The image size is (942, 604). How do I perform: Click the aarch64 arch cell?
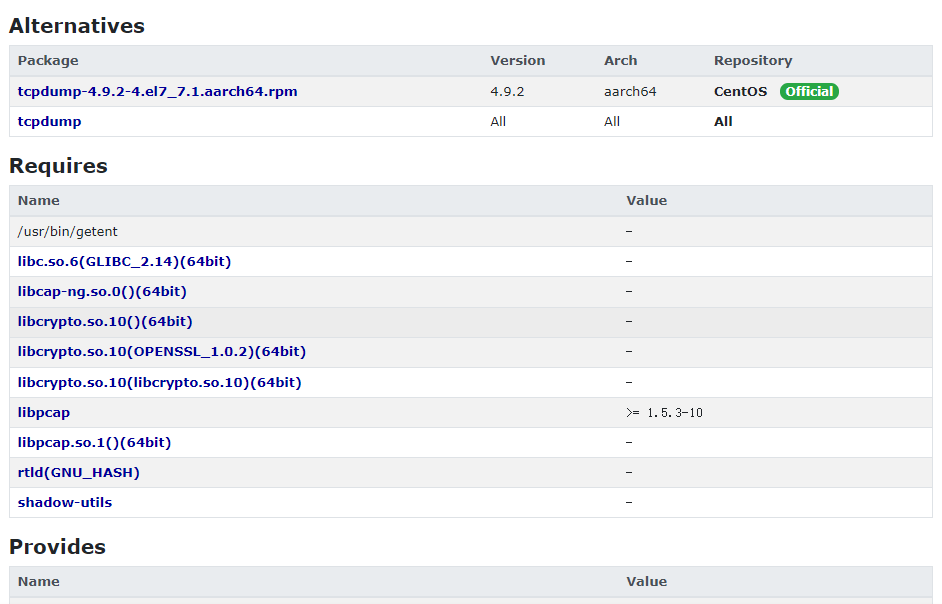630,91
